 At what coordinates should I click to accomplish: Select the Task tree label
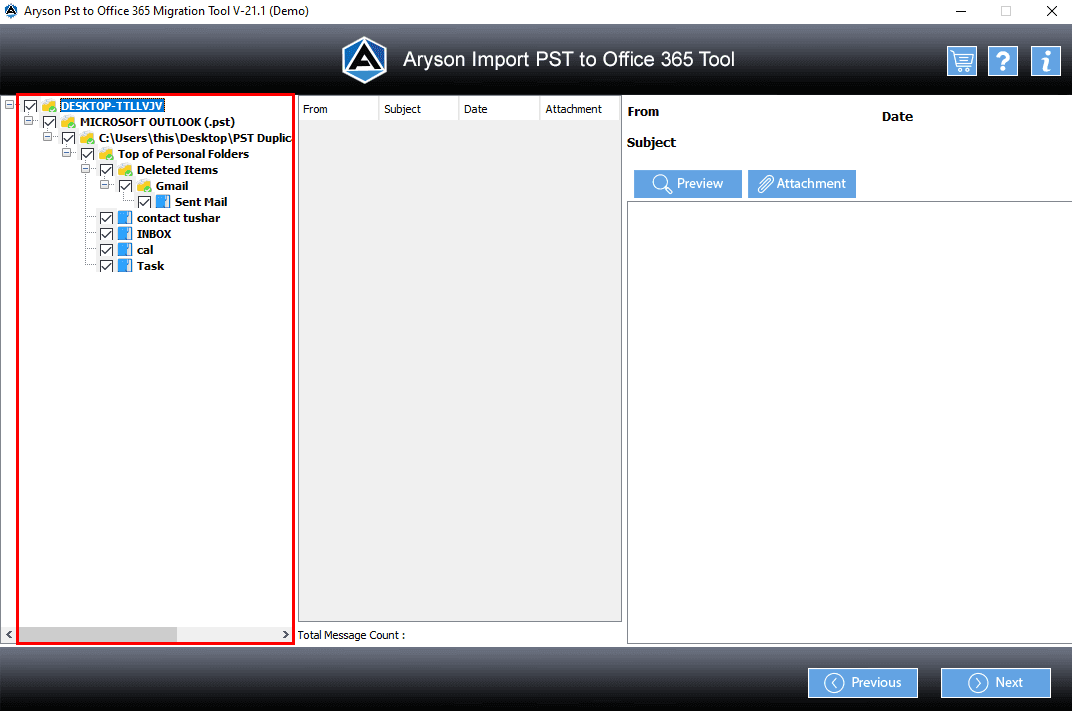pos(150,266)
